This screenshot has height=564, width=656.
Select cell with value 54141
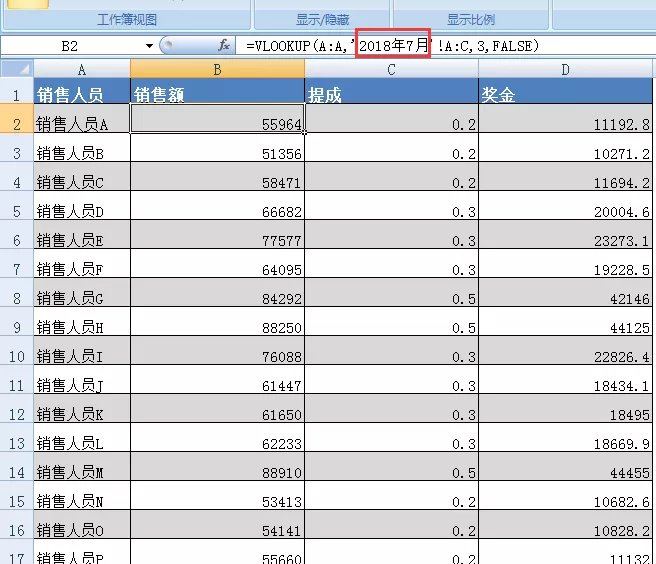pos(218,525)
